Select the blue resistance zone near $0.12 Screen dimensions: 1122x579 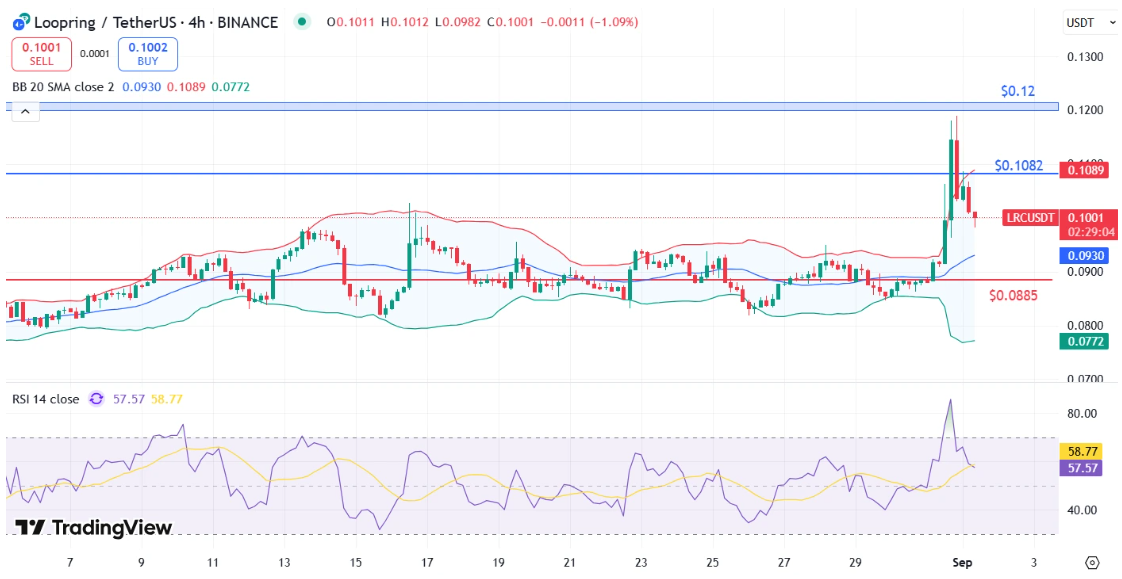pyautogui.click(x=532, y=107)
